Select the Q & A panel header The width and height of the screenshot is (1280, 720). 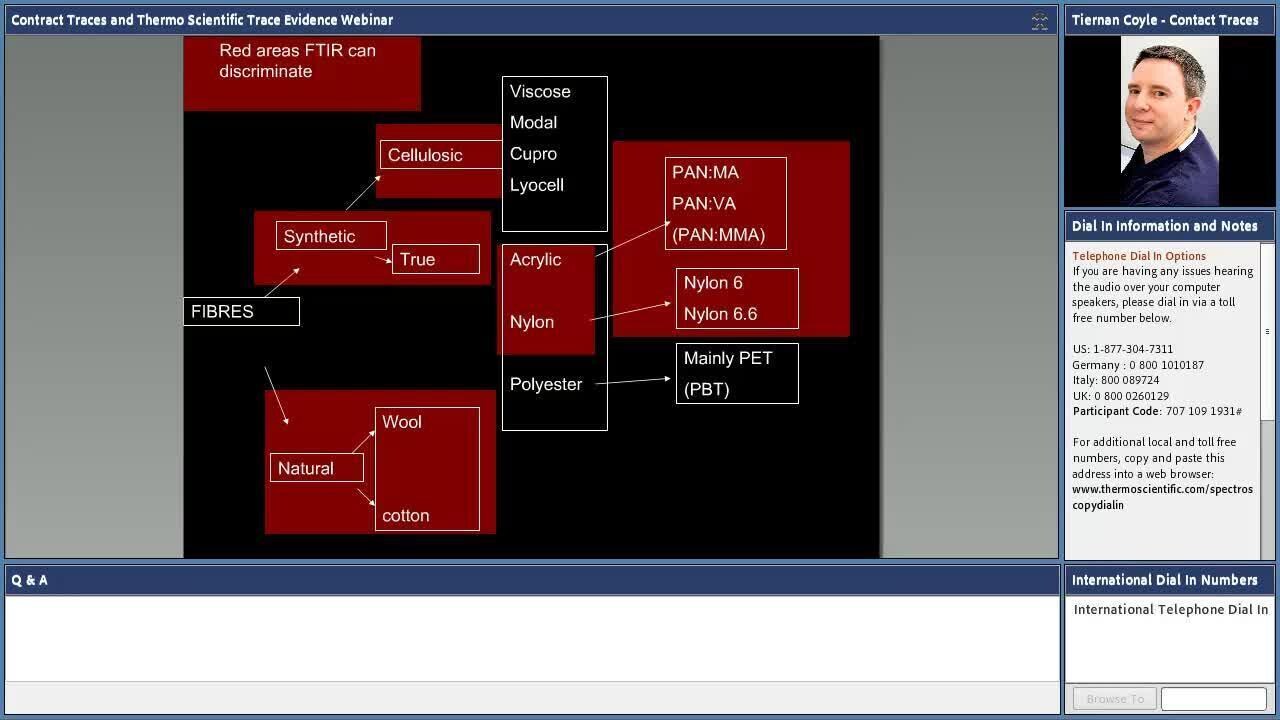[531, 580]
